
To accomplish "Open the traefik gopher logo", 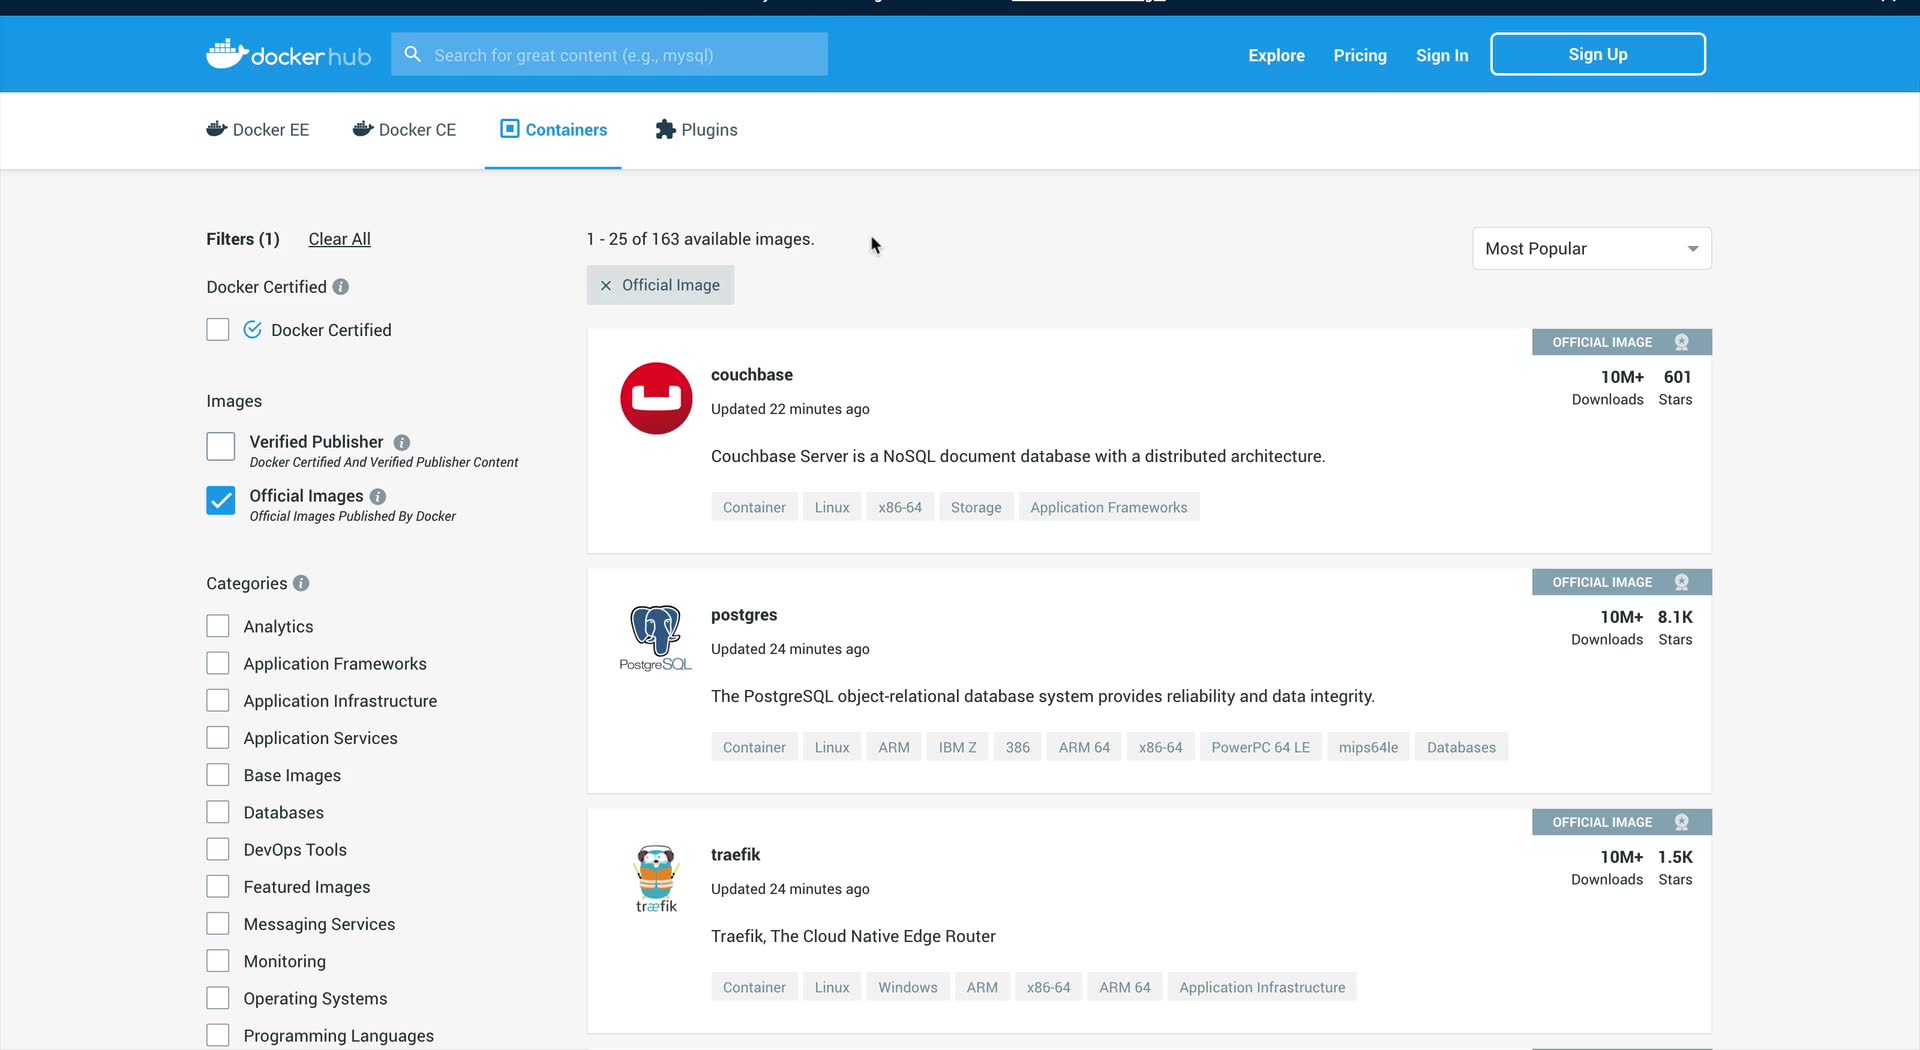I will pyautogui.click(x=656, y=878).
